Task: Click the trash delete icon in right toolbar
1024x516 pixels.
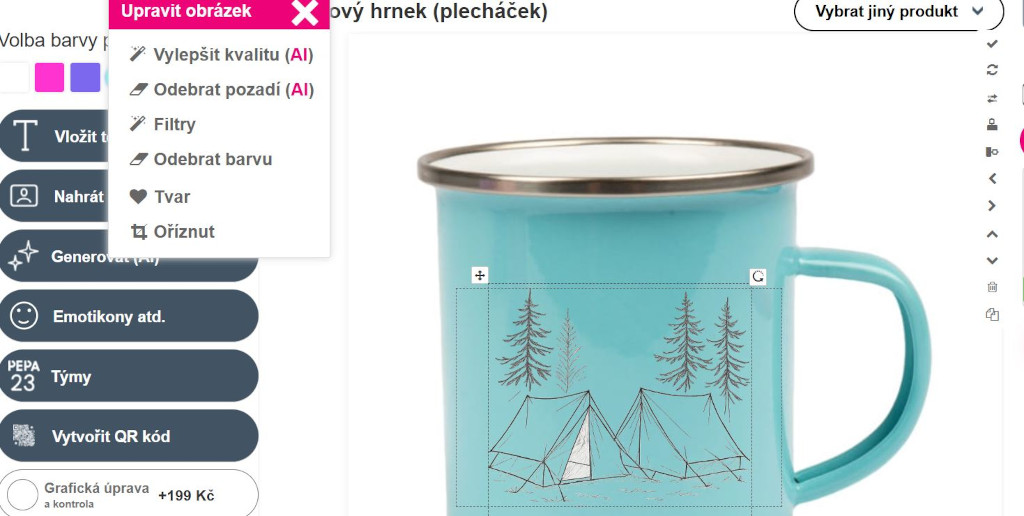Action: pyautogui.click(x=992, y=287)
